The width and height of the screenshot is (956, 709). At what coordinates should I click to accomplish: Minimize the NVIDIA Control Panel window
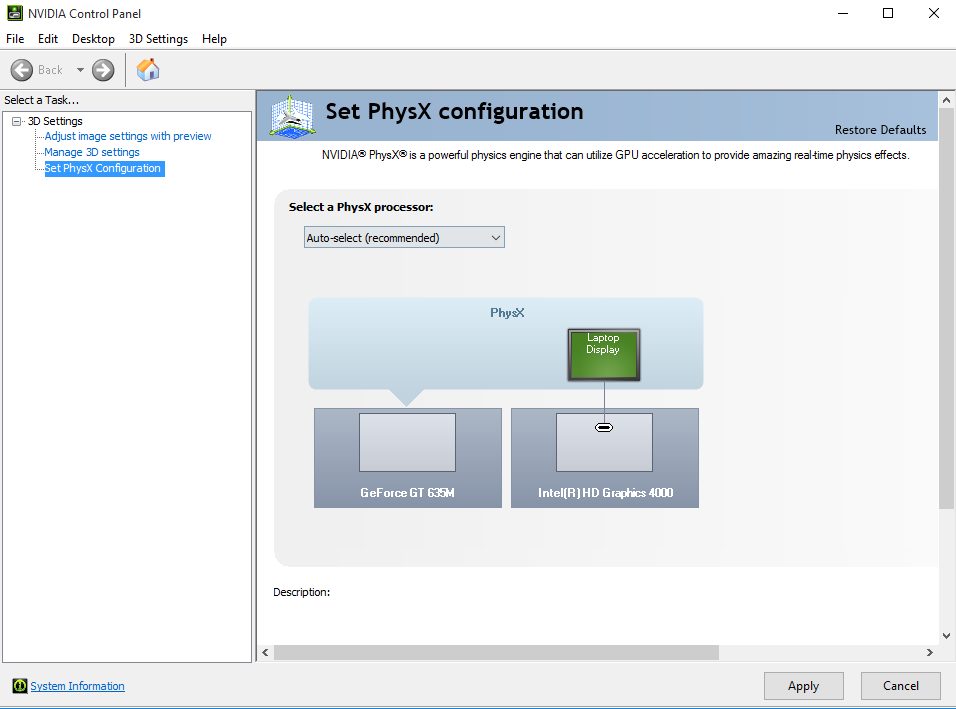coord(843,13)
